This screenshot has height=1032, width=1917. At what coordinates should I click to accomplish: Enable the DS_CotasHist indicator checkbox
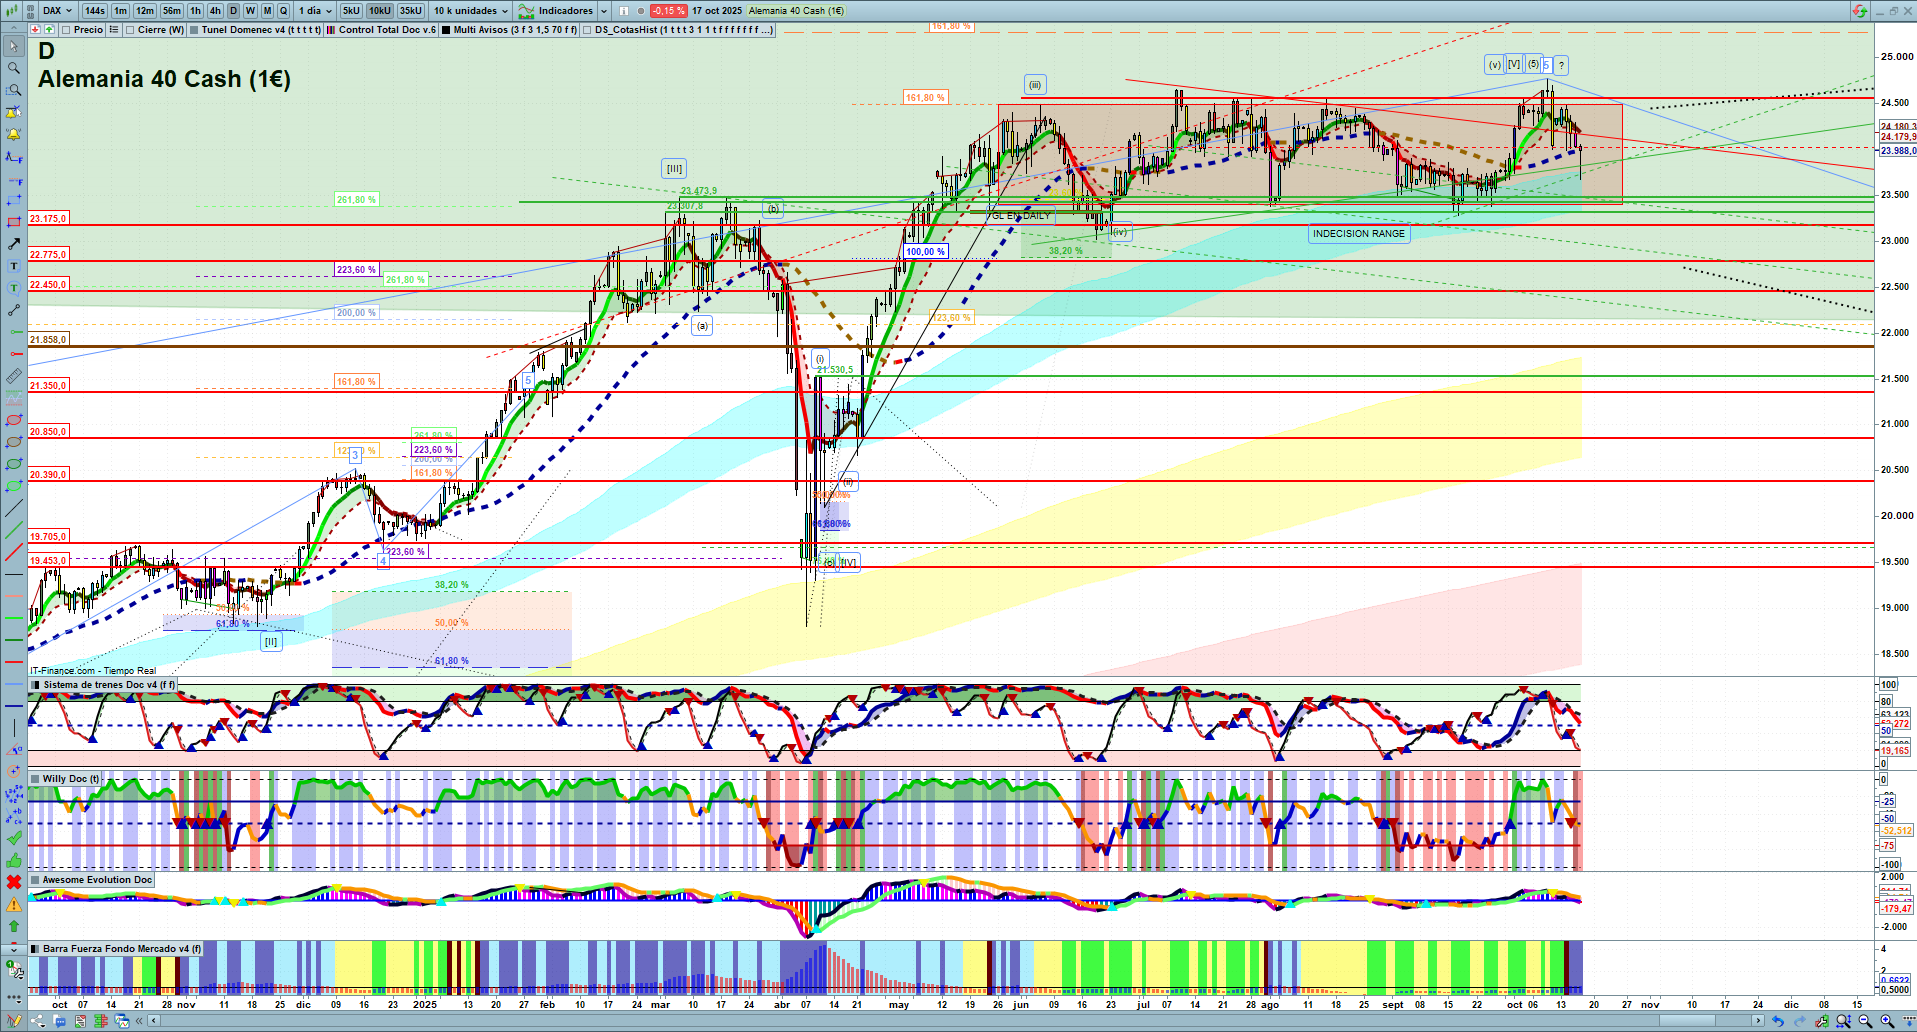[587, 30]
